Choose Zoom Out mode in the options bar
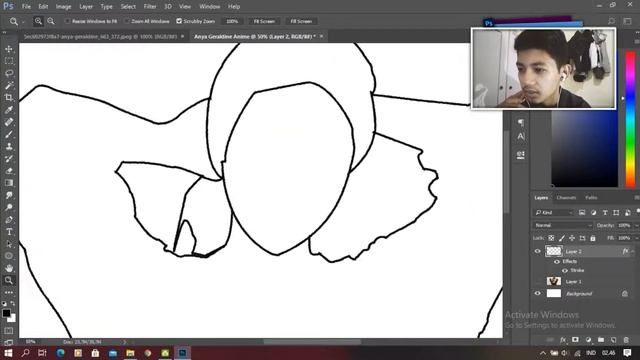Viewport: 640px width, 360px height. coord(51,21)
